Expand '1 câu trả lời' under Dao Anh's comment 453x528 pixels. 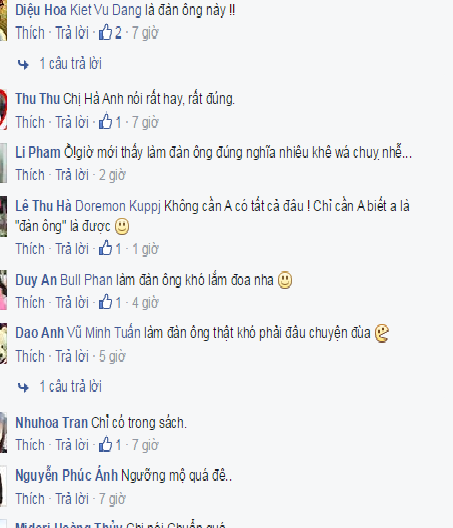click(x=70, y=387)
